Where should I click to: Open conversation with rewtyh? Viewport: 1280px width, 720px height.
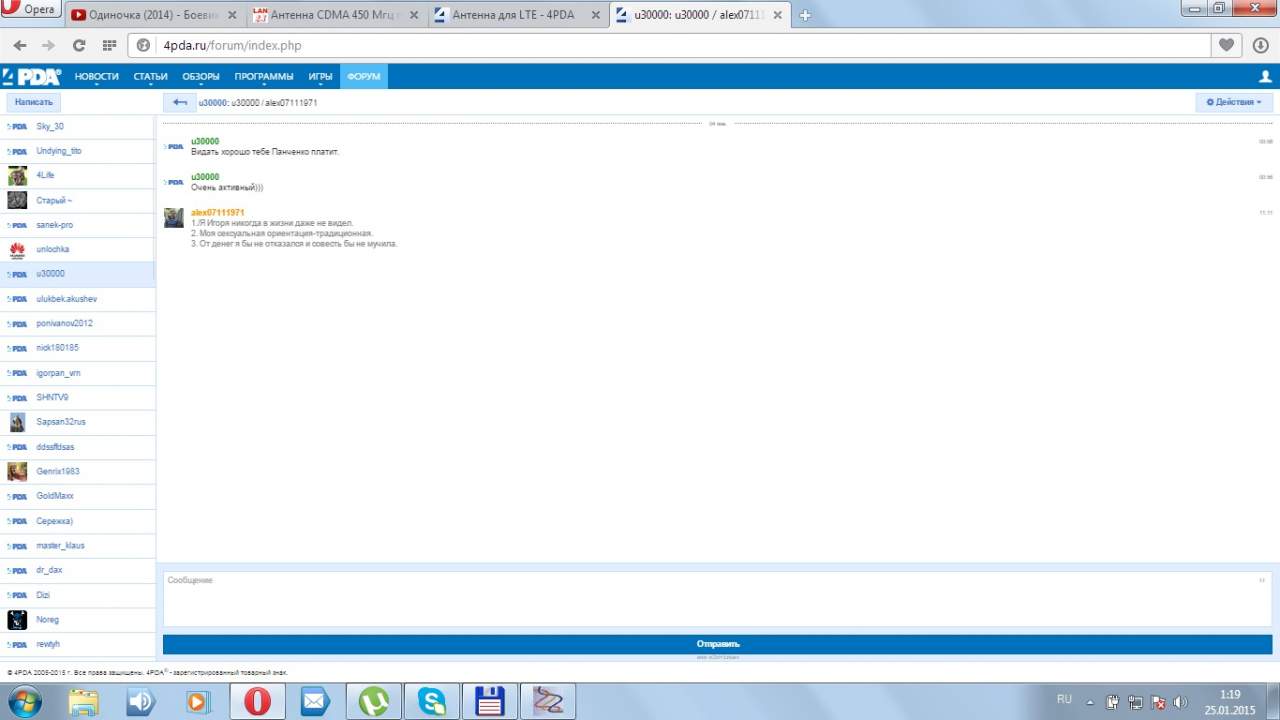point(77,644)
